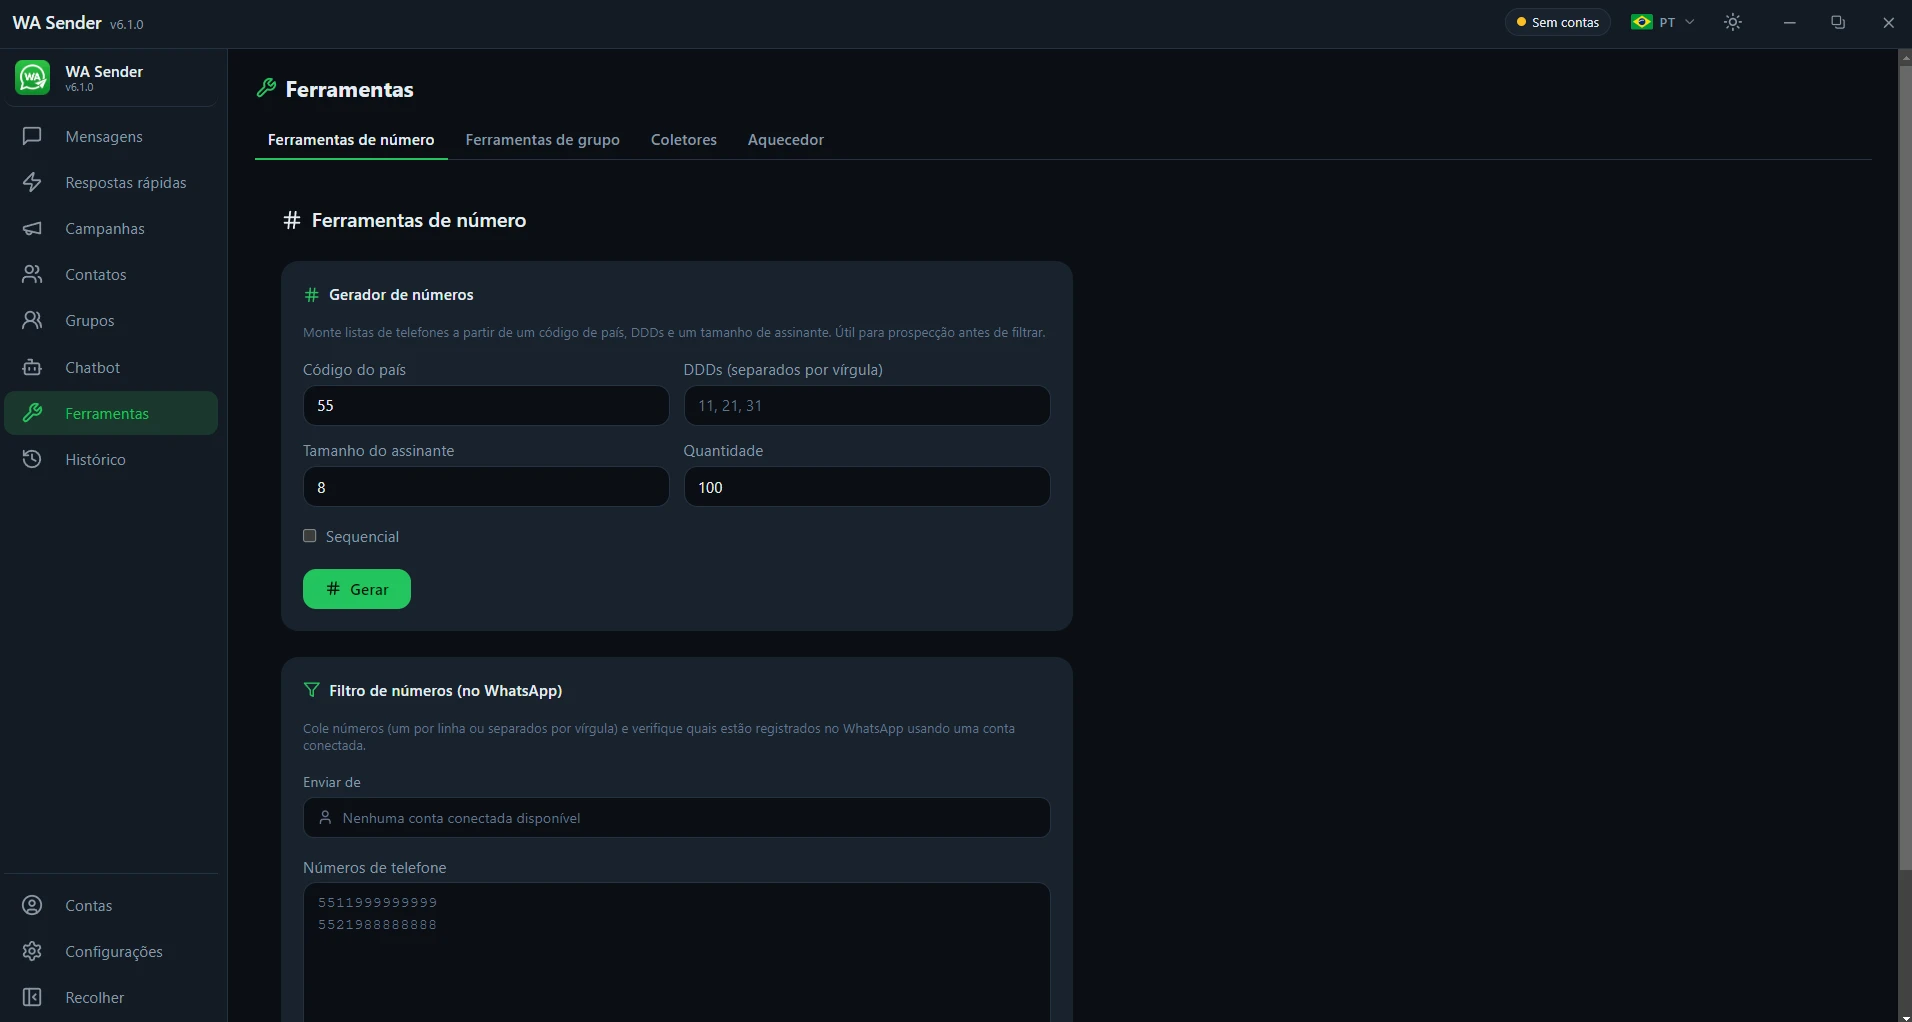Click the Ferramentas page heading
This screenshot has height=1022, width=1912.
coord(349,89)
